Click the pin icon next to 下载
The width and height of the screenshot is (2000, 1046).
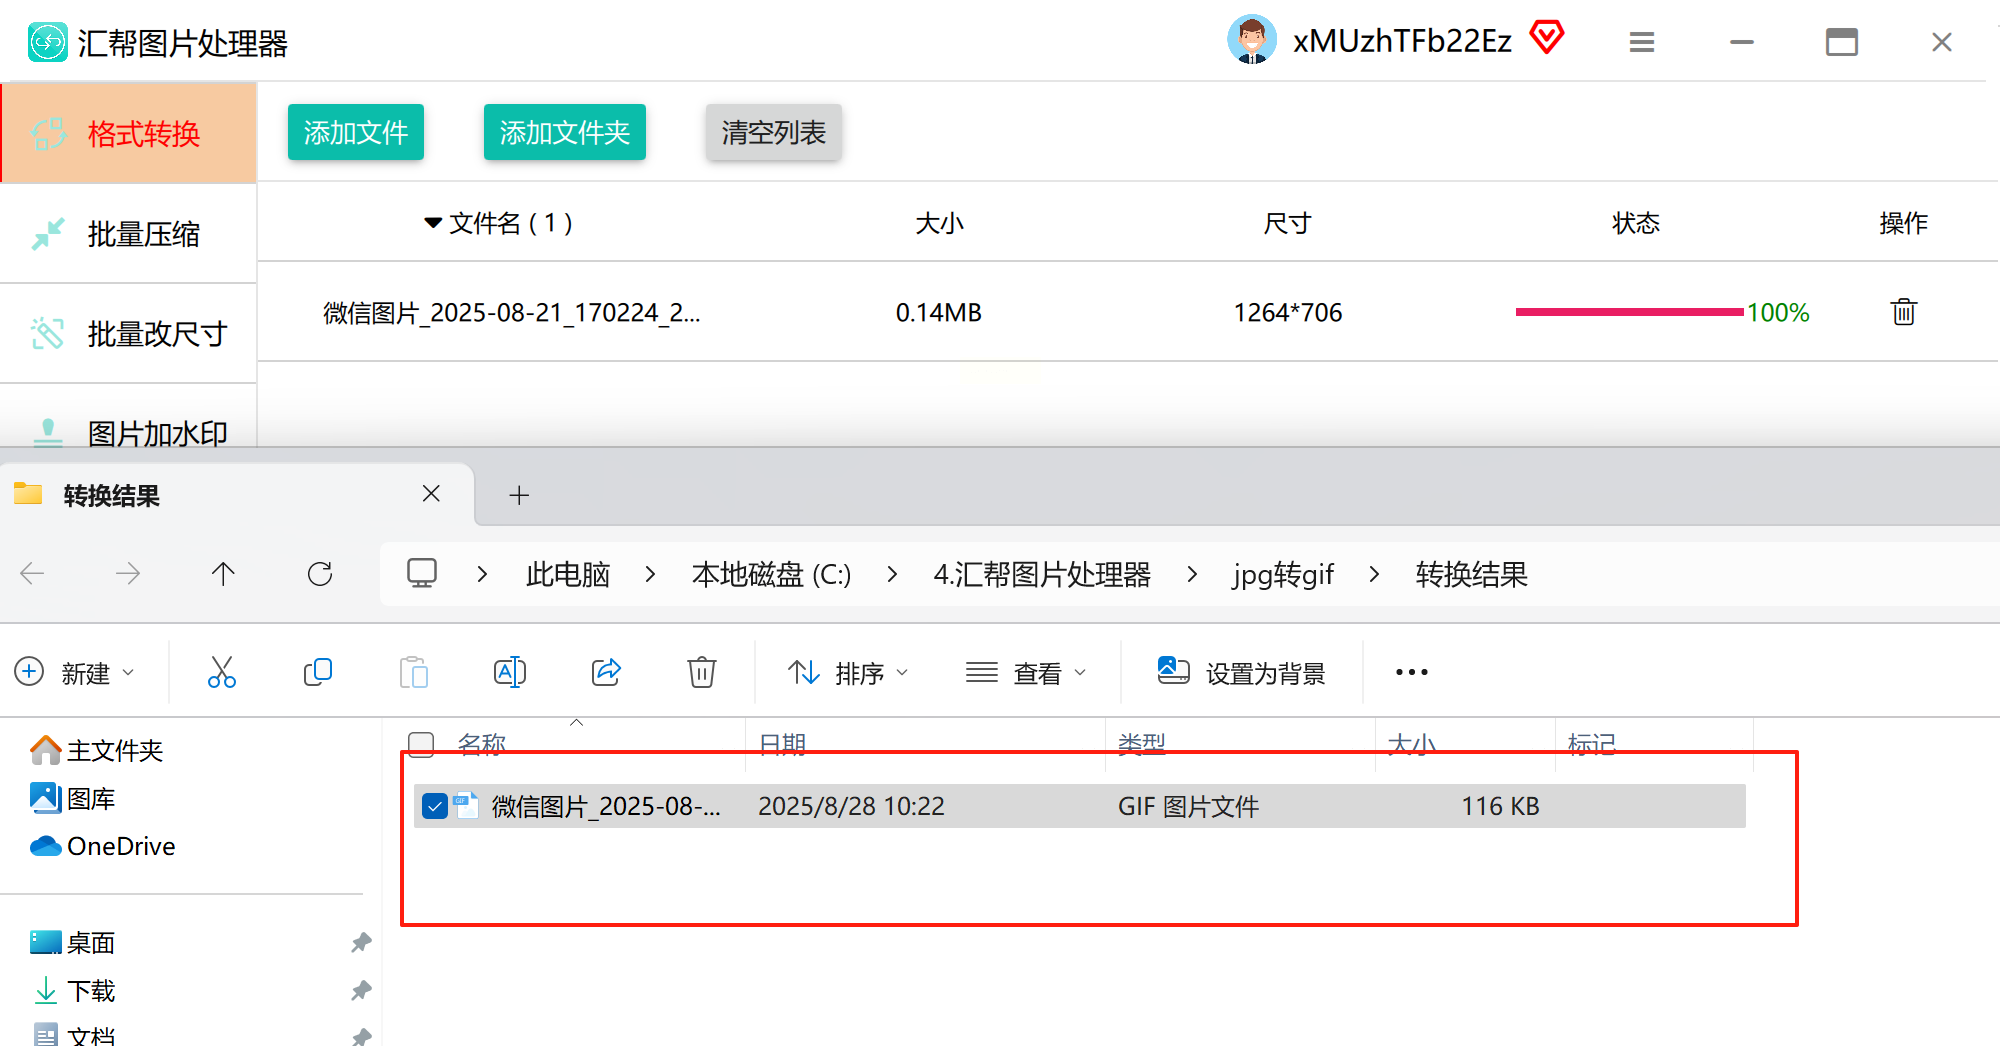[x=361, y=991]
